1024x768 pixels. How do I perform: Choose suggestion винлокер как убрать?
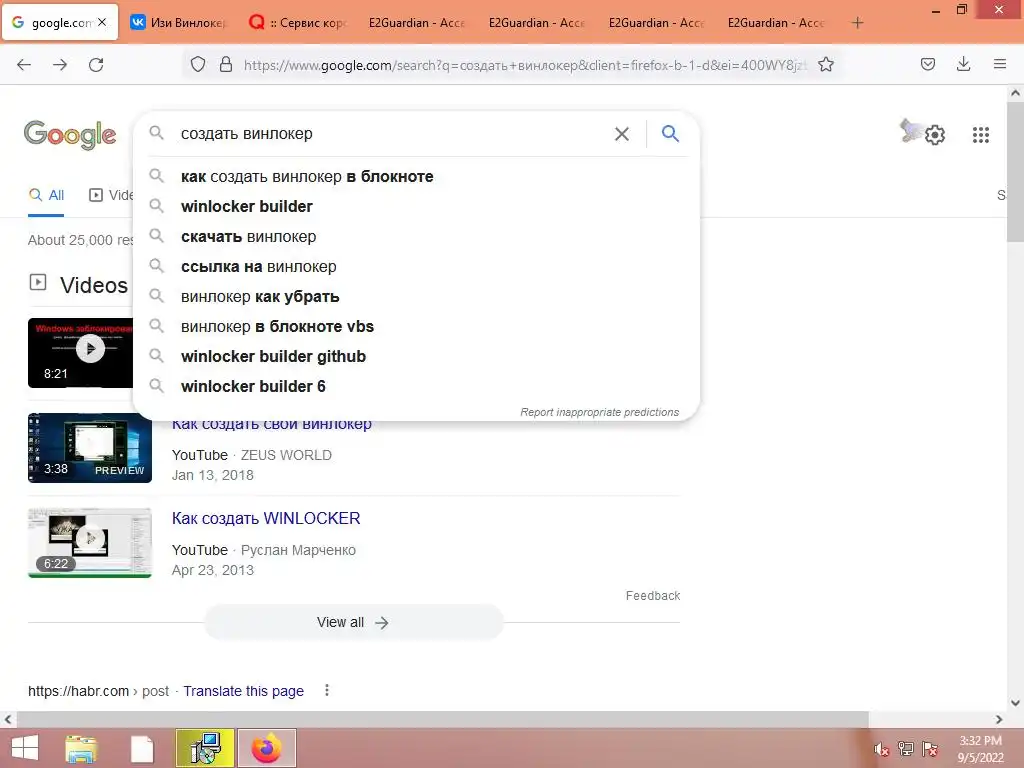click(416, 296)
